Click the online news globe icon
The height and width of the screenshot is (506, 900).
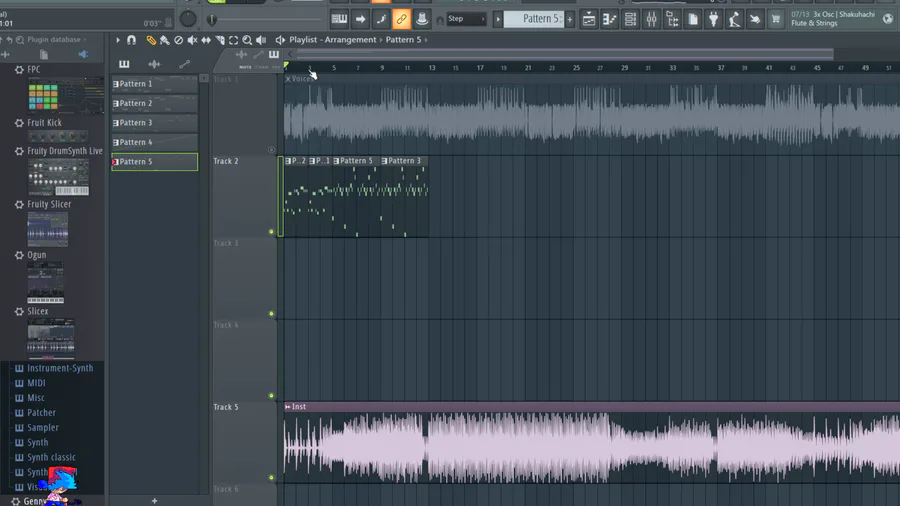point(888,19)
